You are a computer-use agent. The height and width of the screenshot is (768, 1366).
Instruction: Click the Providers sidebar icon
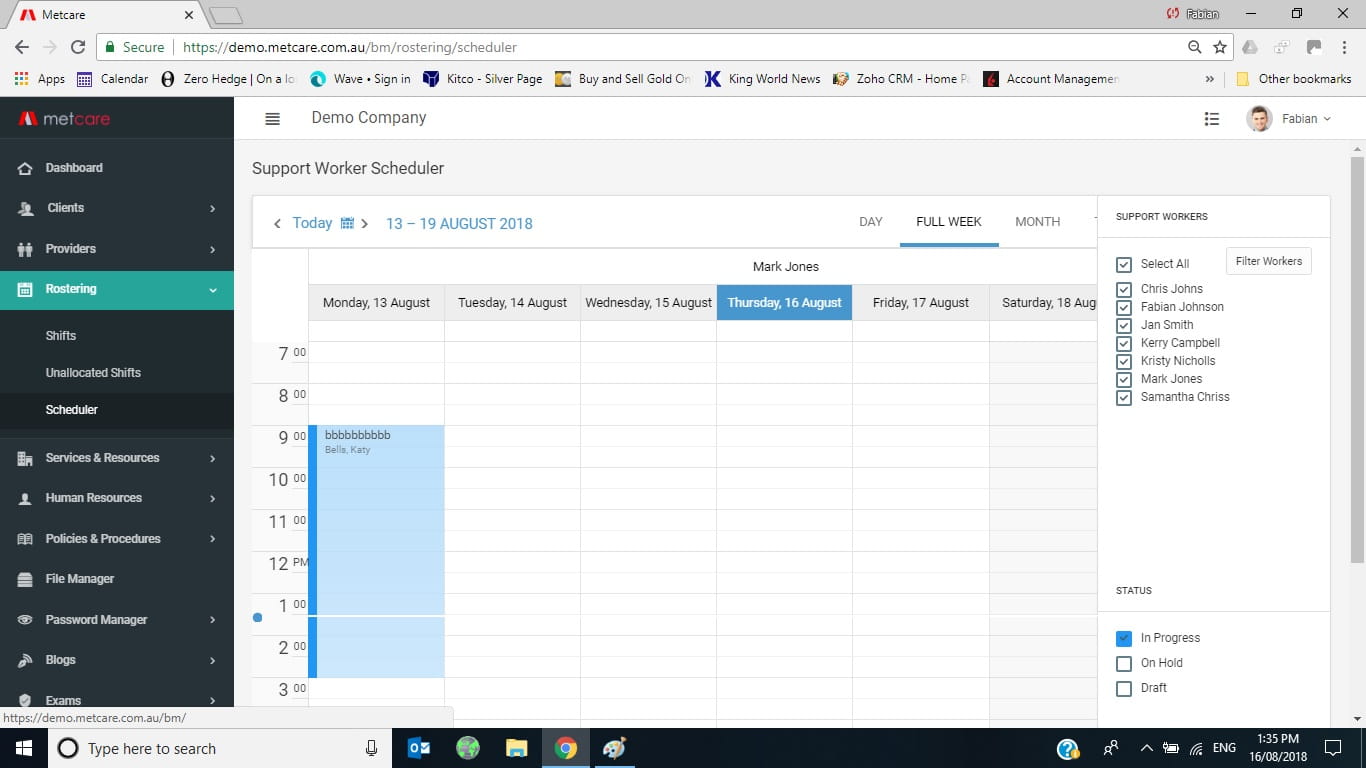(x=25, y=249)
